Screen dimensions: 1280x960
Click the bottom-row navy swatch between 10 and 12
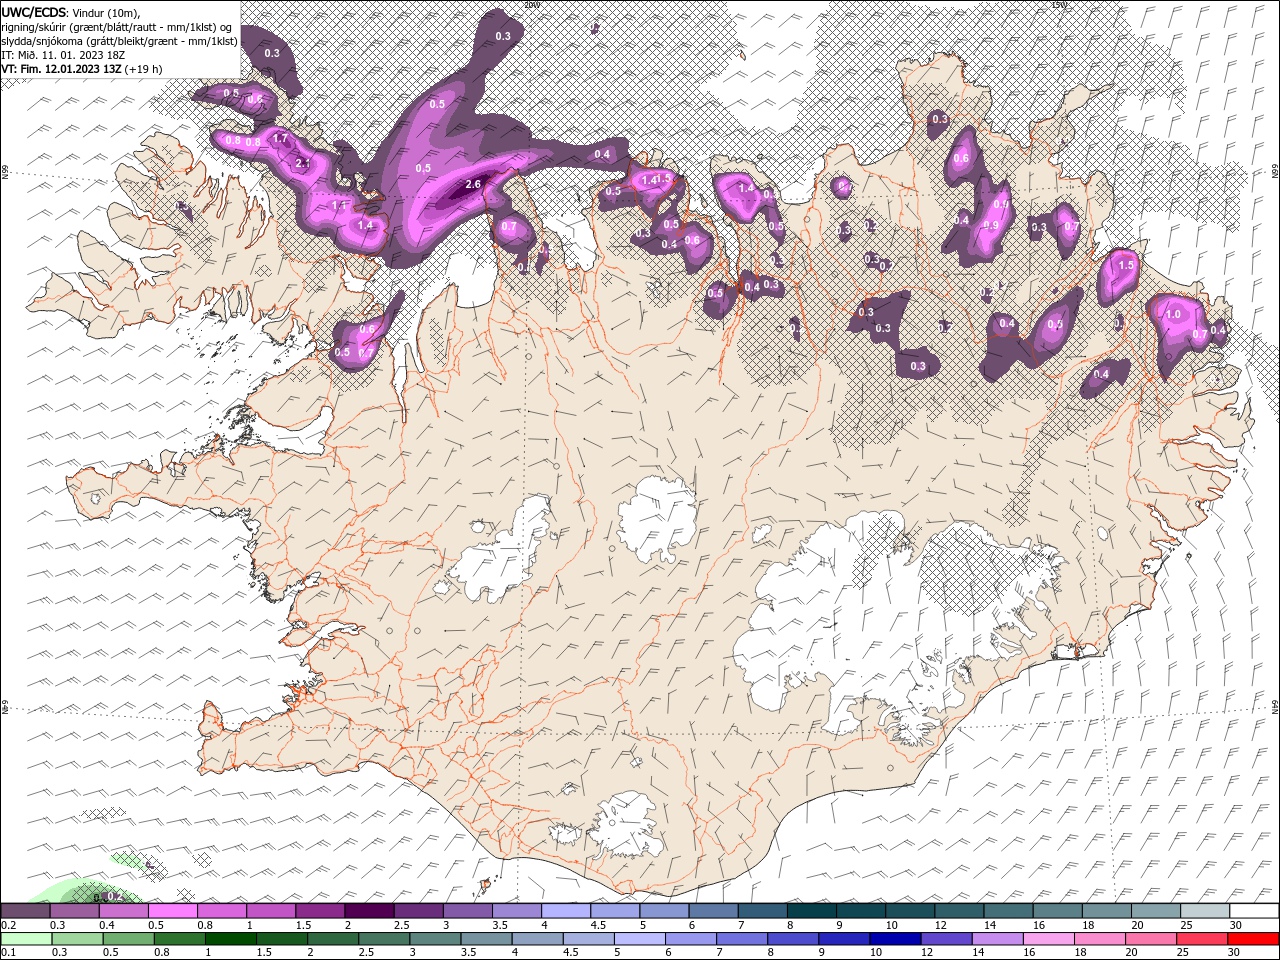coord(895,939)
